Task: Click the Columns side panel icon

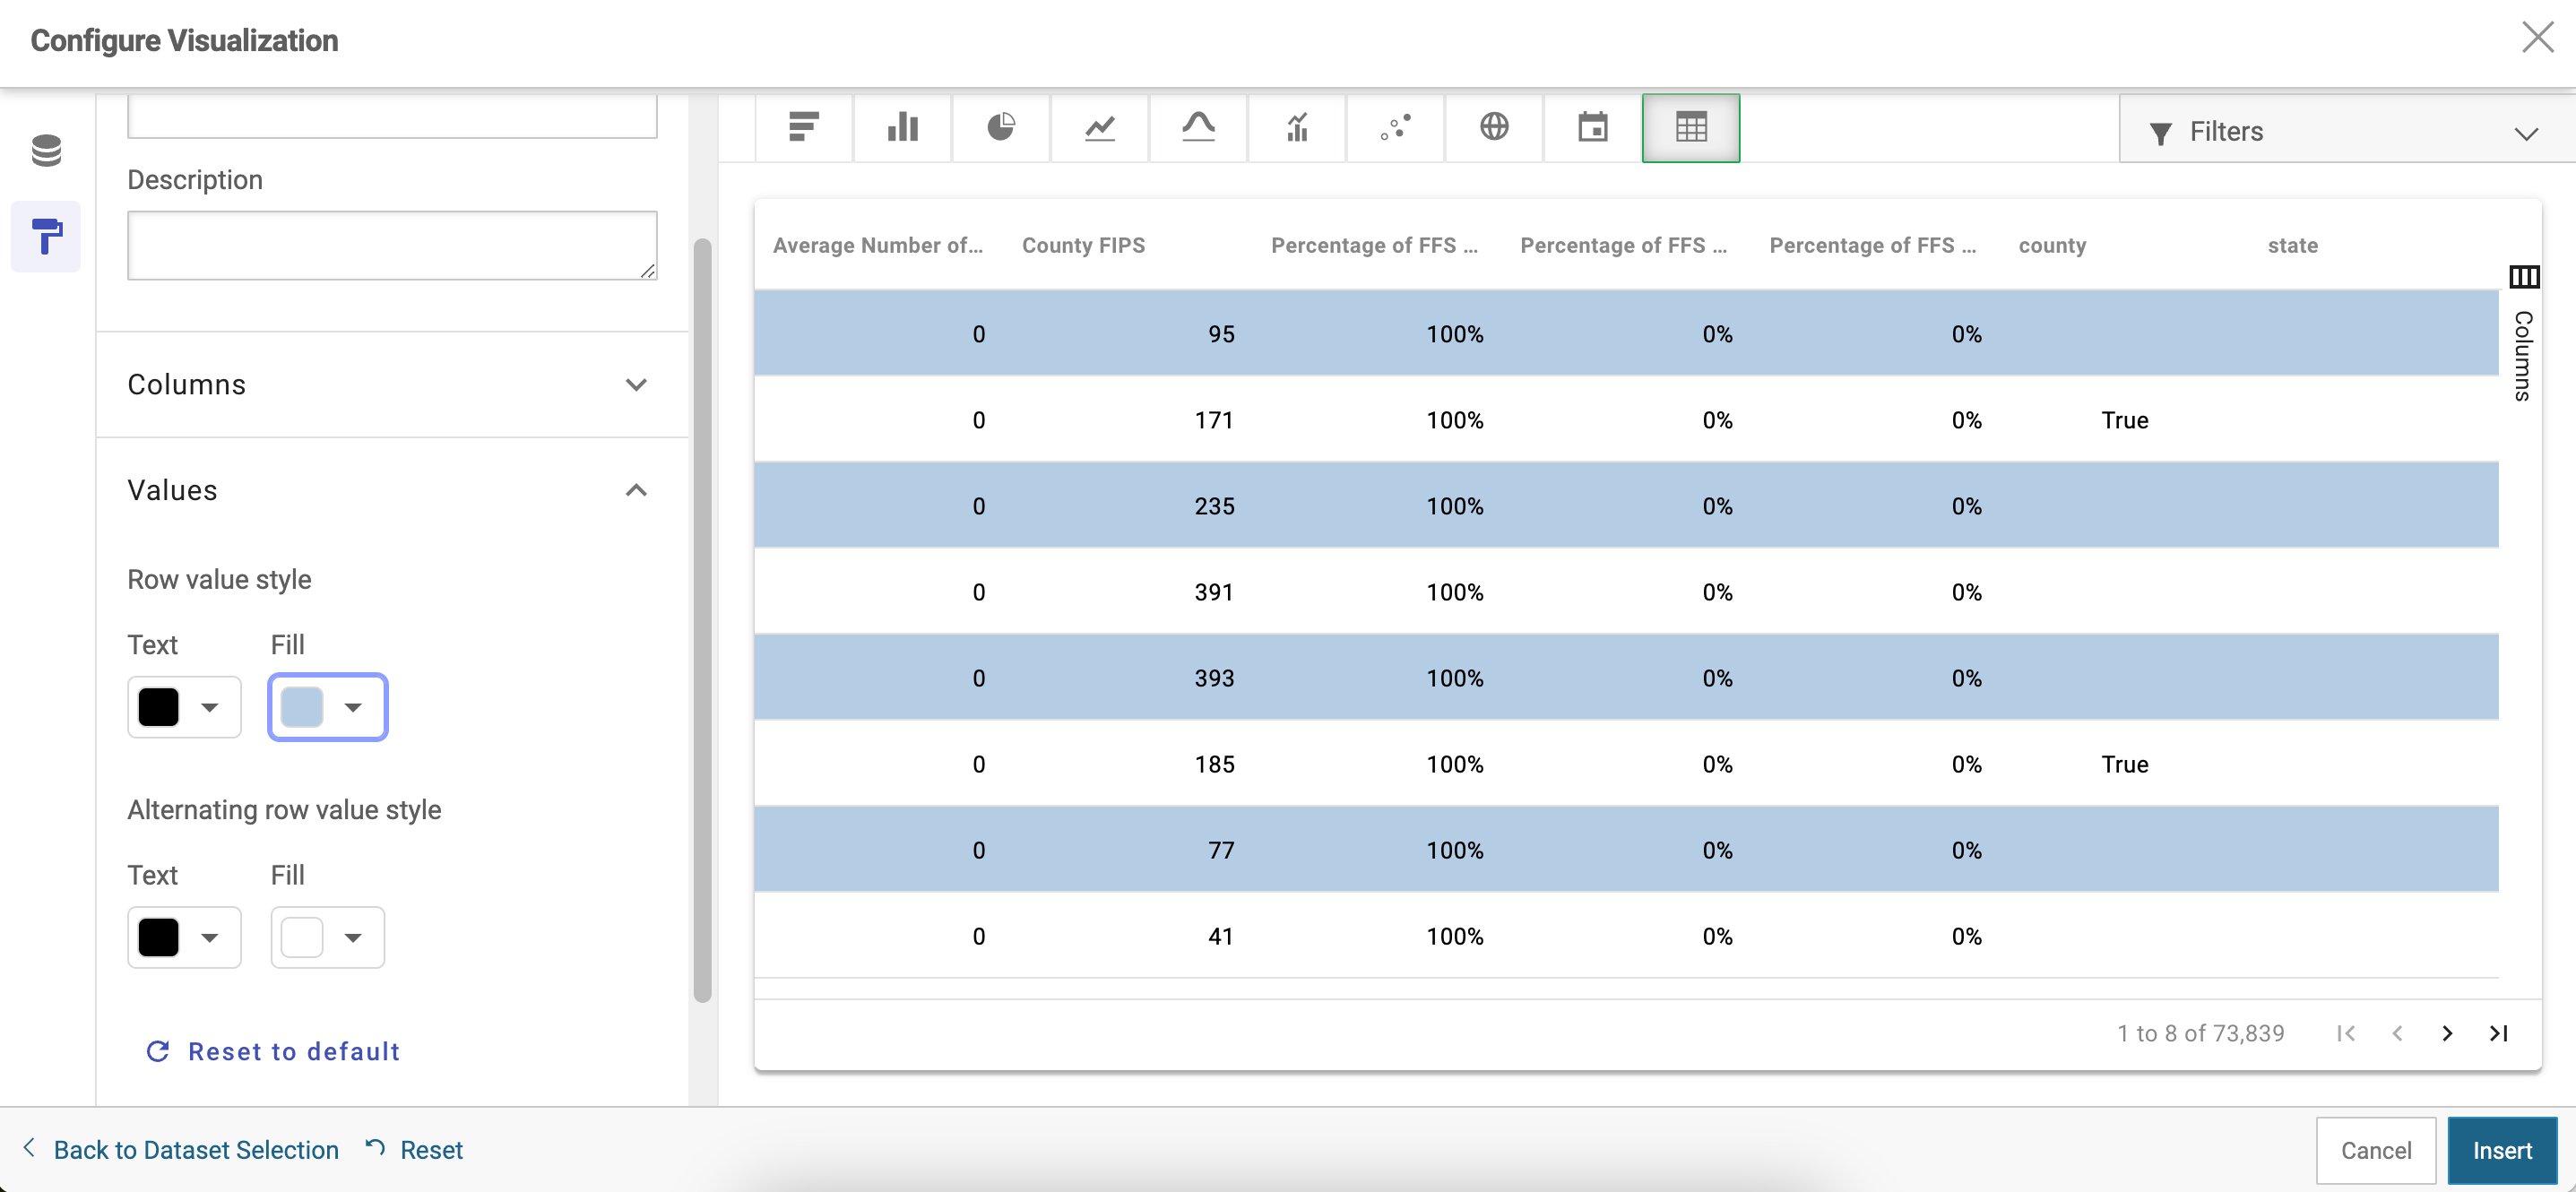Action: 2523,276
